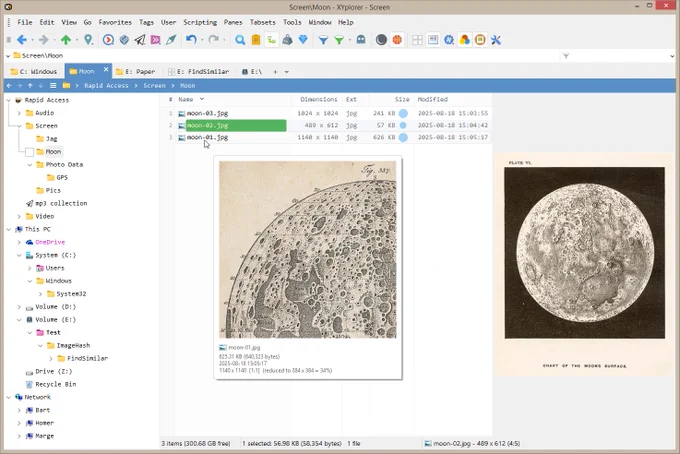Click the blue cube toolbar icon

(x=124, y=40)
